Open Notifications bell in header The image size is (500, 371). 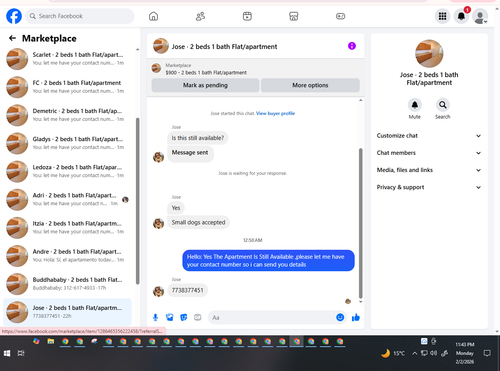461,16
